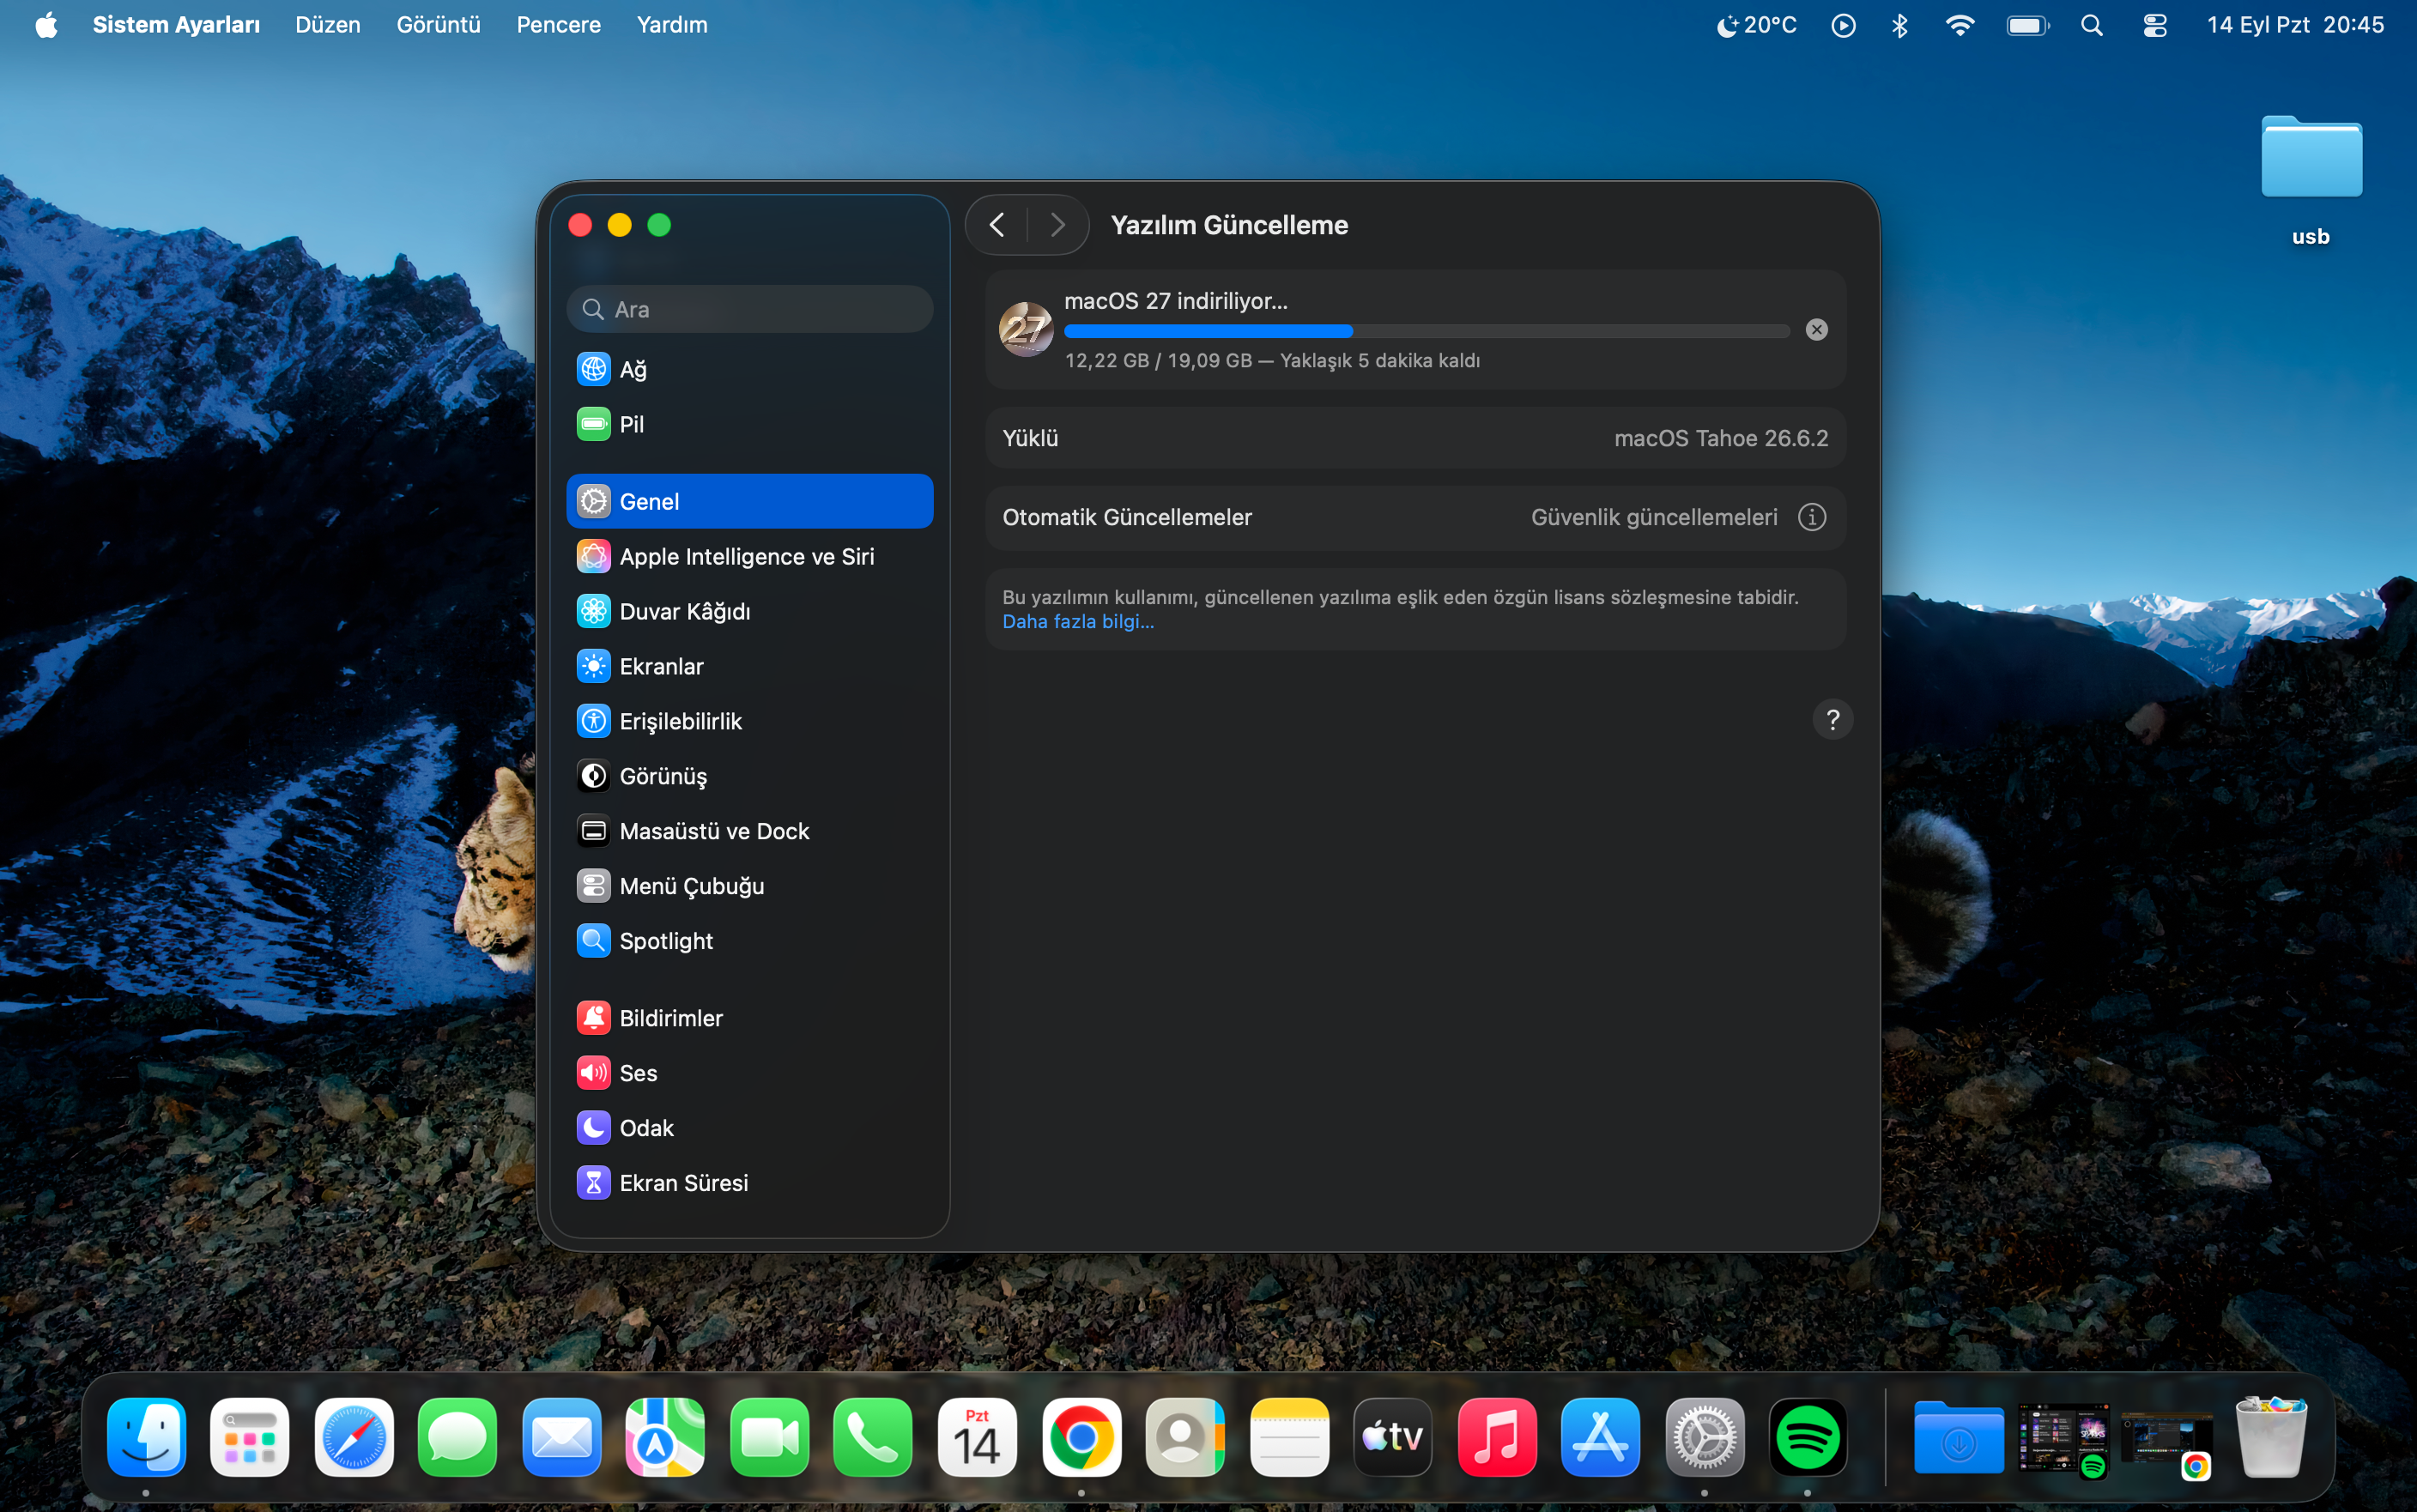Click the date and time in menu bar
The width and height of the screenshot is (2417, 1512).
coord(2295,25)
